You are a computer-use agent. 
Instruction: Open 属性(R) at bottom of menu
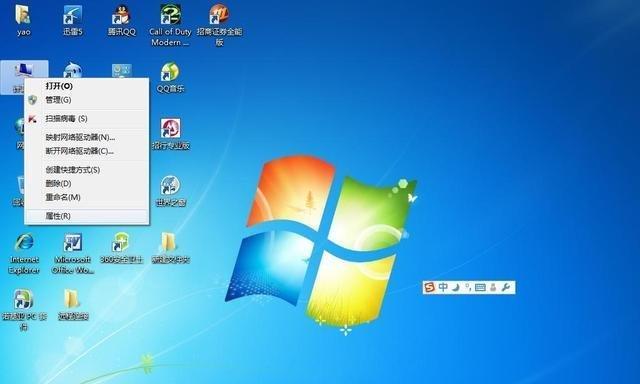pos(87,216)
